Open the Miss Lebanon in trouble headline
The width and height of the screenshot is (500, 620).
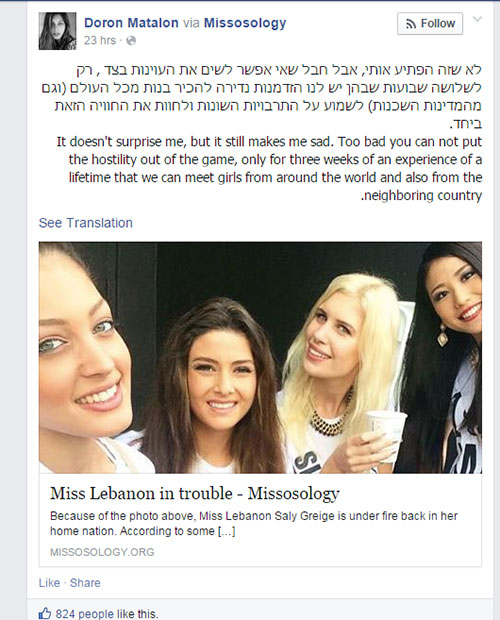[x=194, y=493]
